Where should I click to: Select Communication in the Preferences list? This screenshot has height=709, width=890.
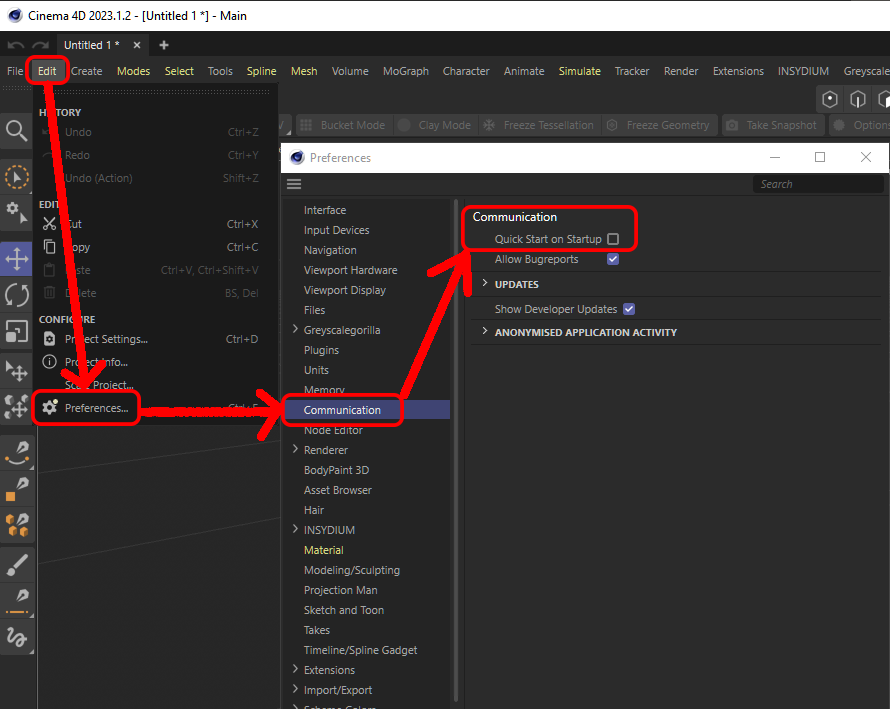(x=342, y=410)
